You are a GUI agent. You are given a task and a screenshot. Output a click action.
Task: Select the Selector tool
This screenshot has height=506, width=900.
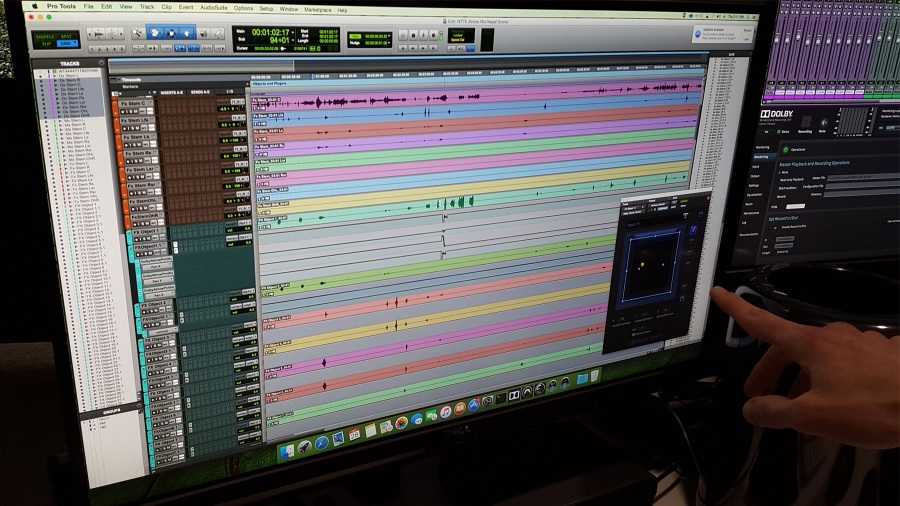pyautogui.click(x=171, y=33)
